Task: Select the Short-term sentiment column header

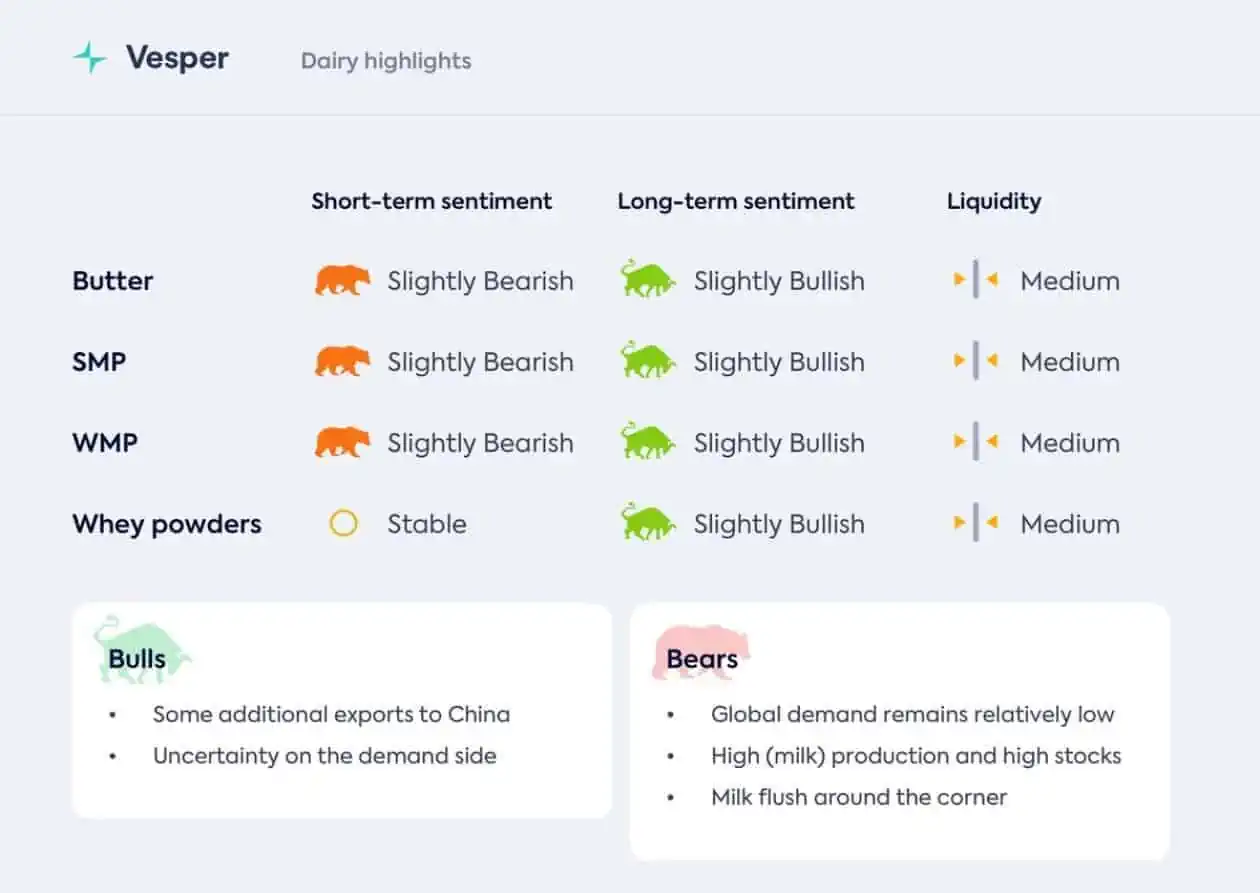Action: 432,201
